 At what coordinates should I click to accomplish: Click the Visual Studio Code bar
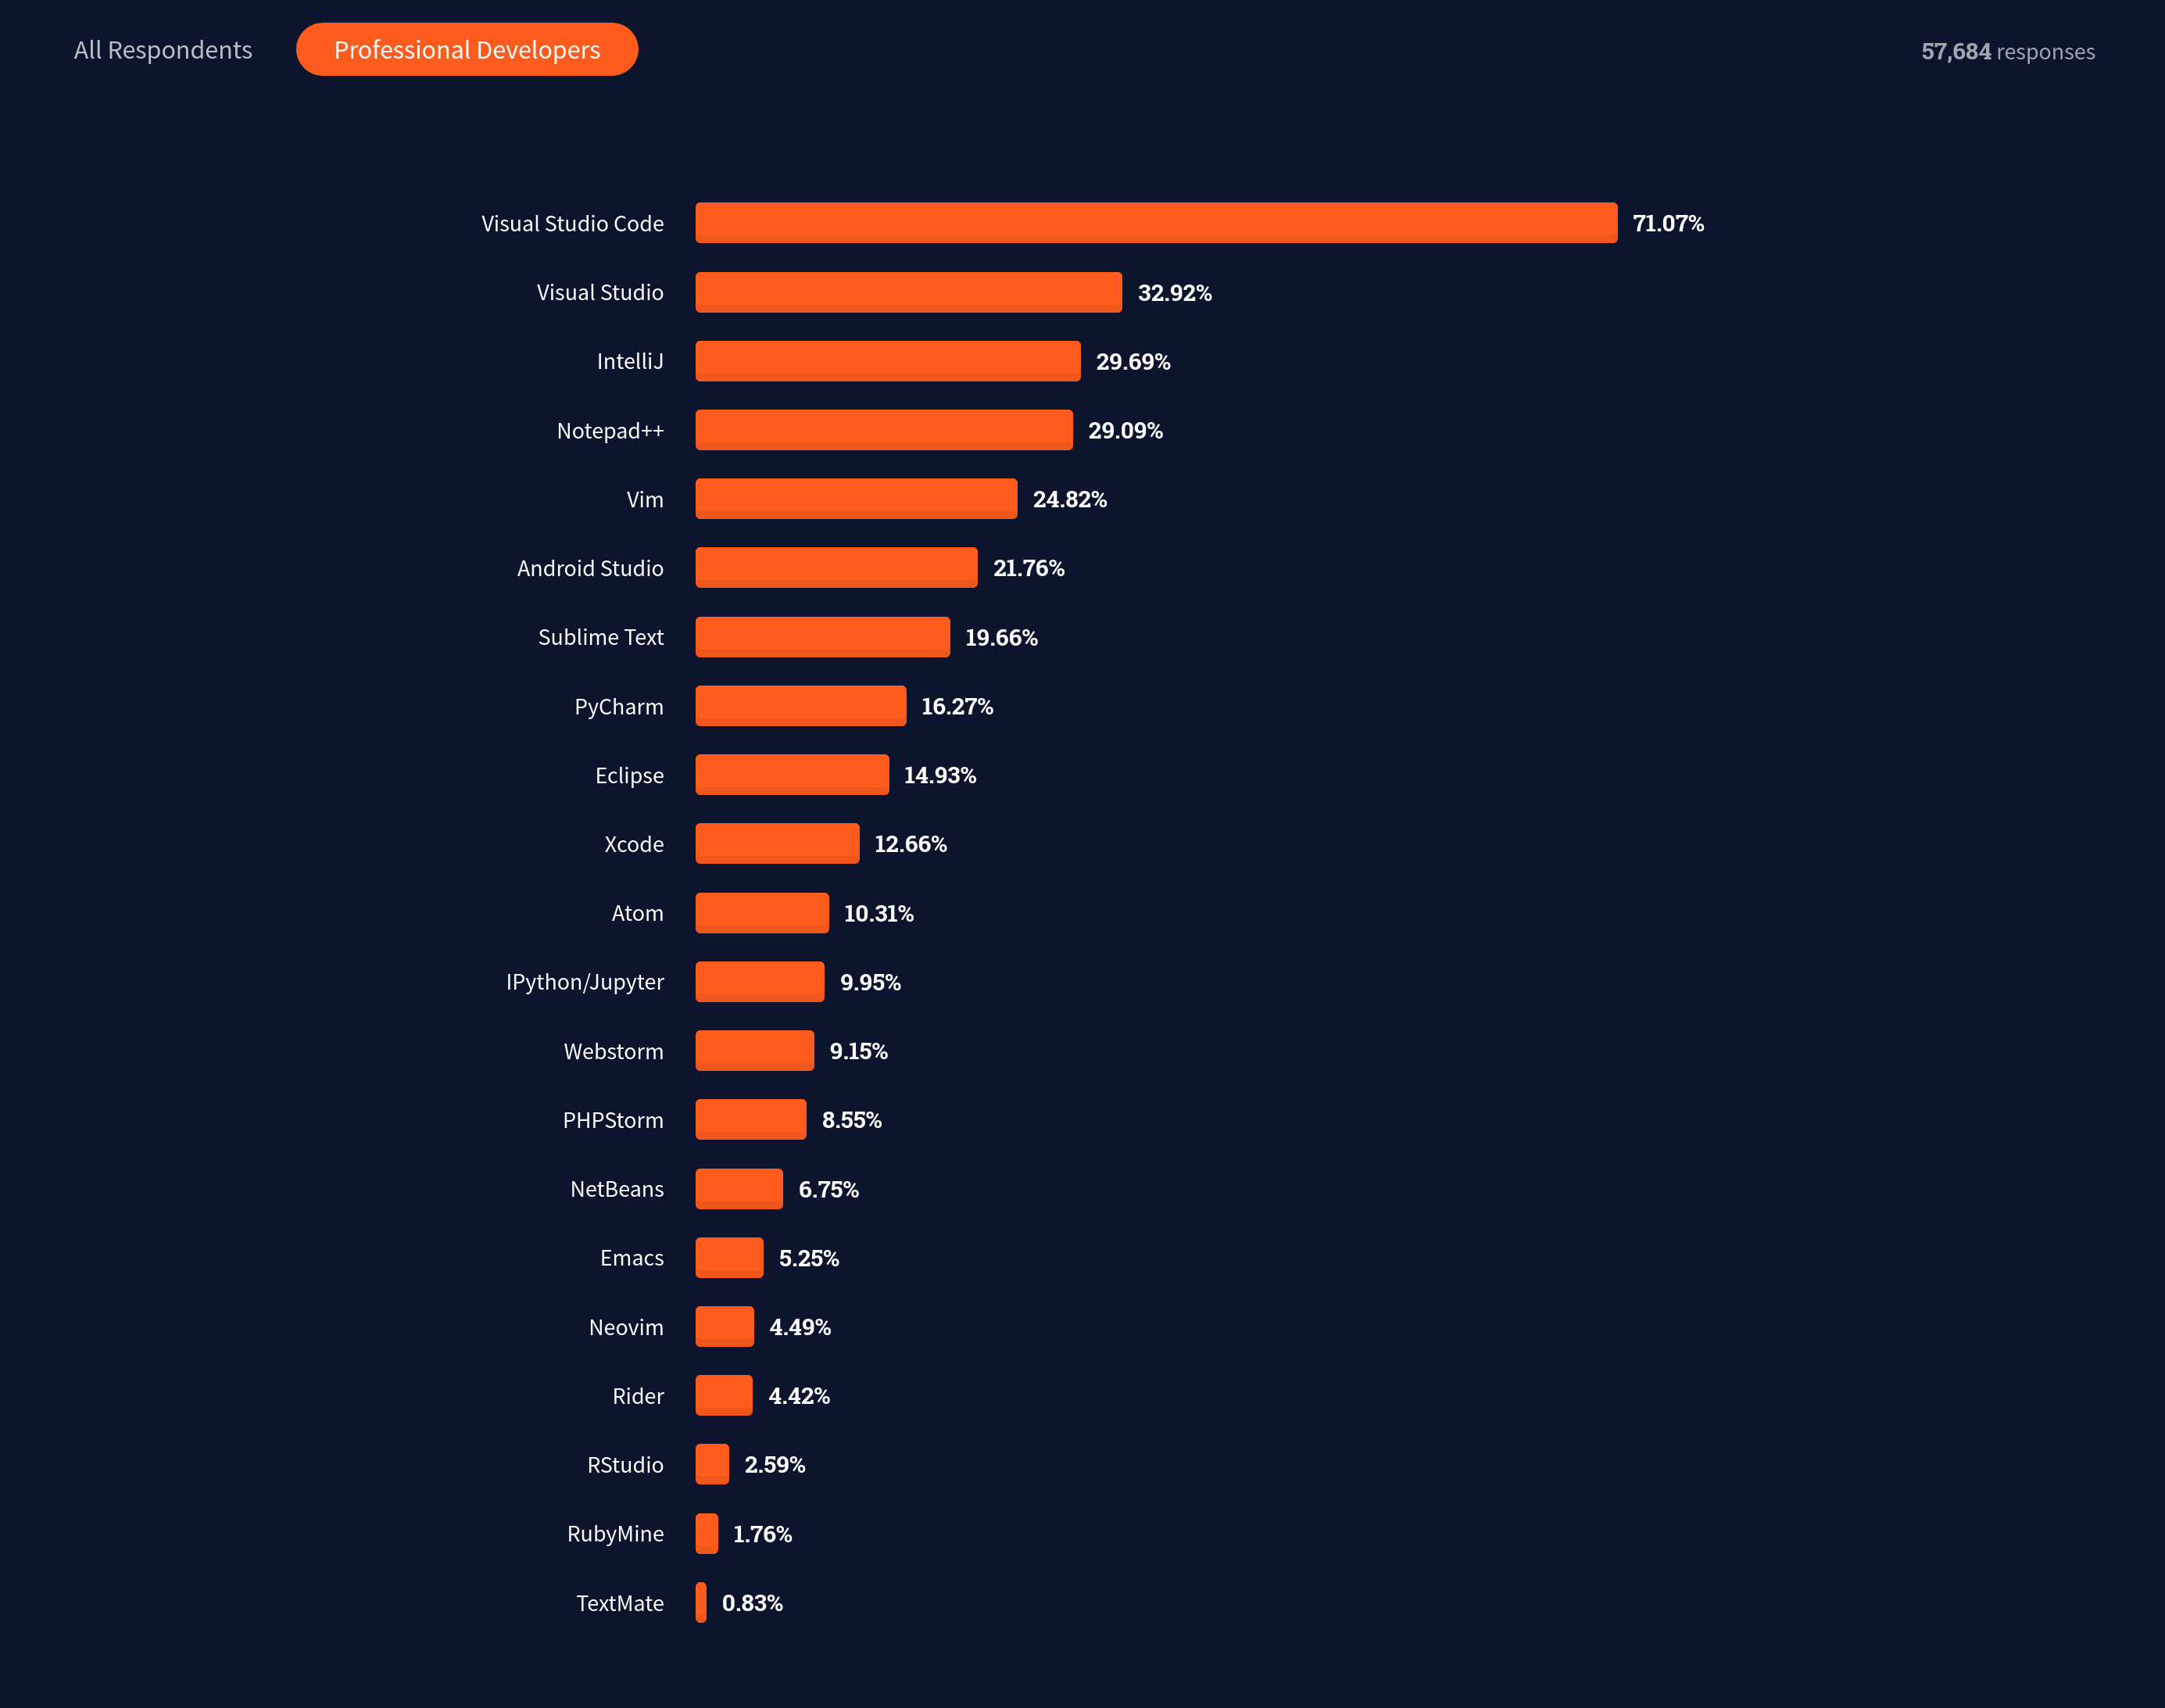point(1155,222)
